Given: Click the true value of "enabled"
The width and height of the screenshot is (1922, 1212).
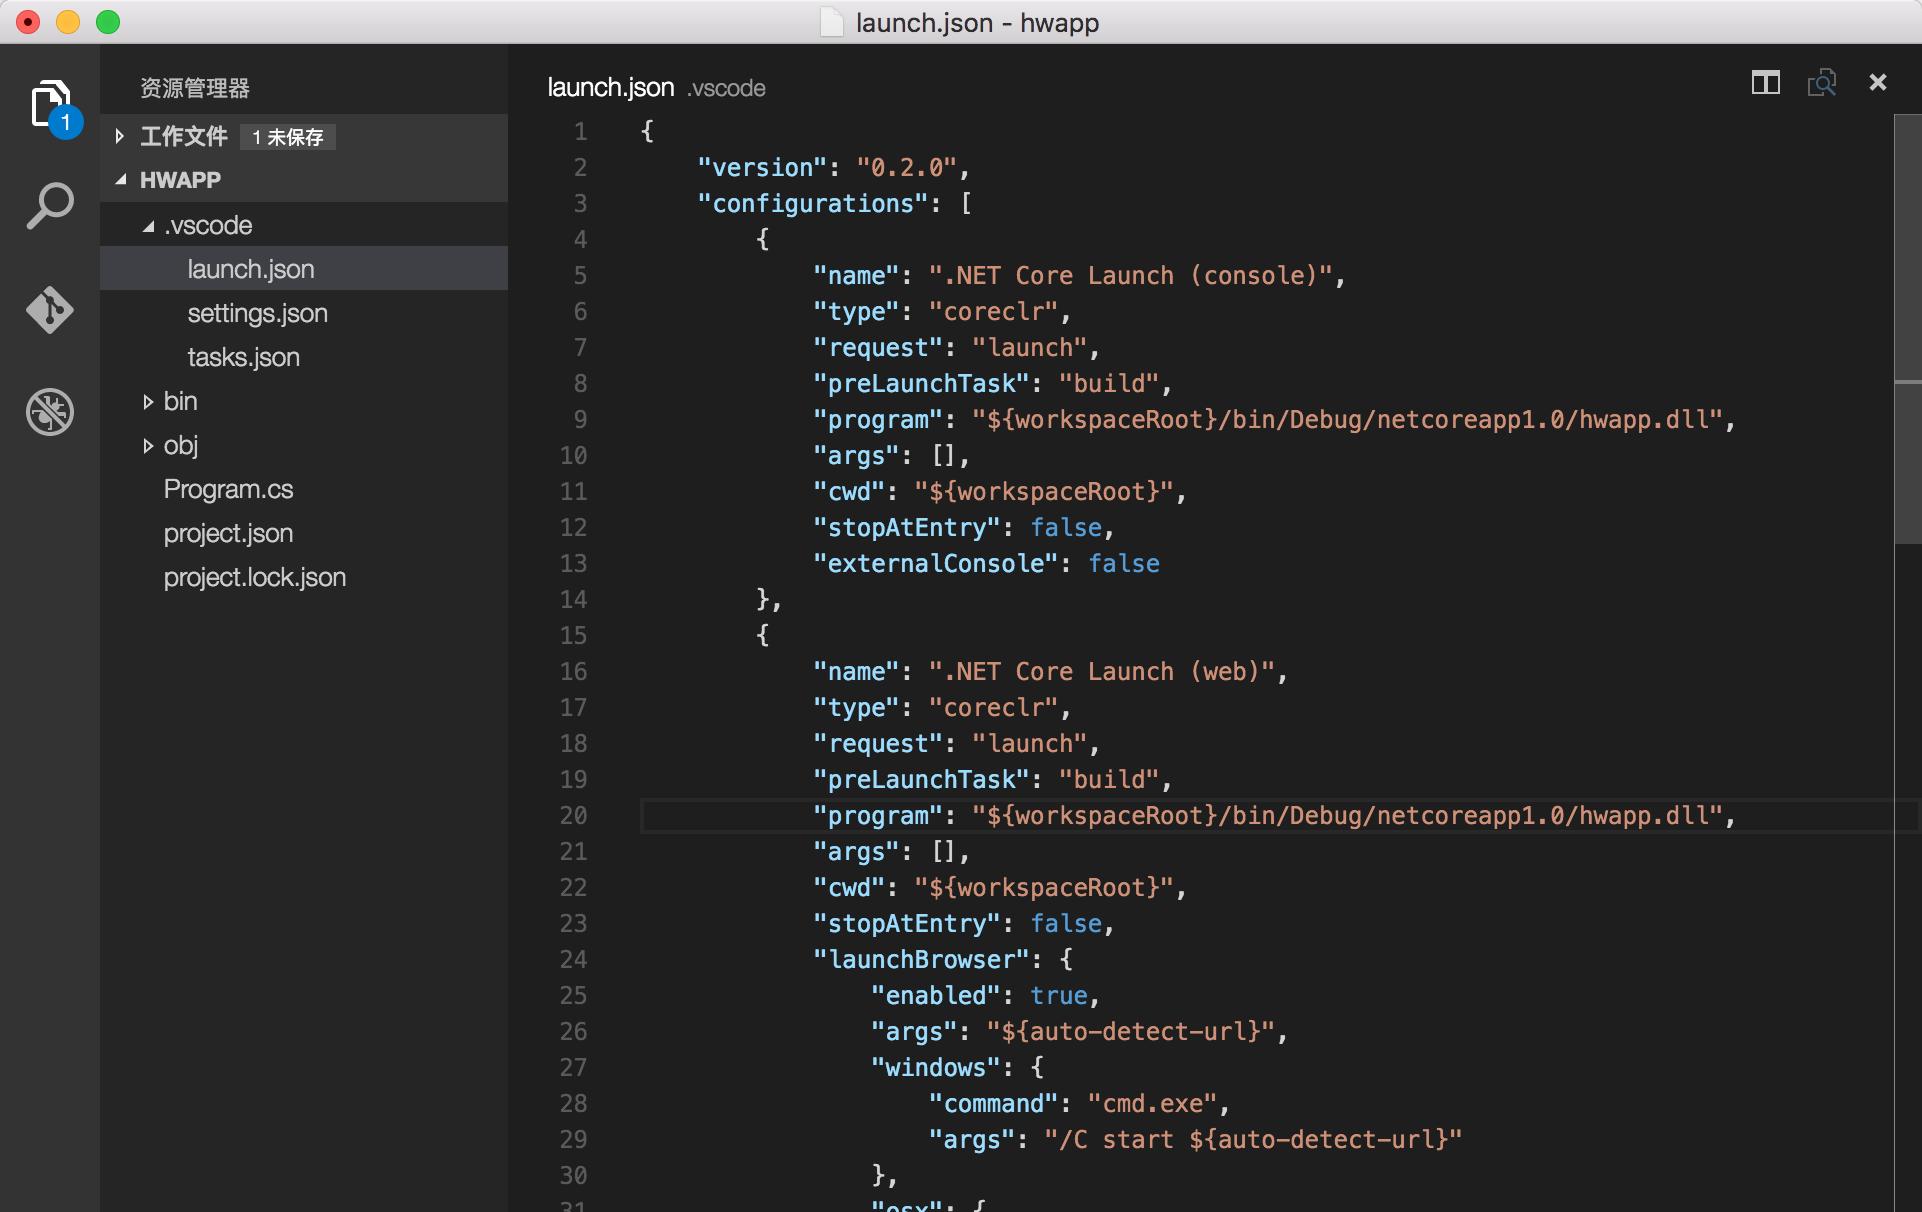Looking at the screenshot, I should coord(1059,995).
